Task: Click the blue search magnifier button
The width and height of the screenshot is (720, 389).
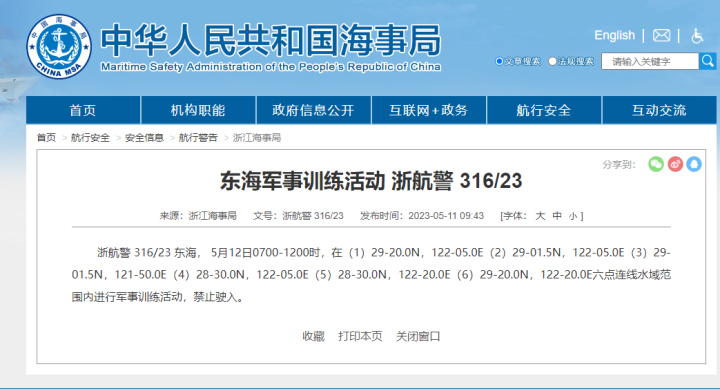Action: click(708, 61)
